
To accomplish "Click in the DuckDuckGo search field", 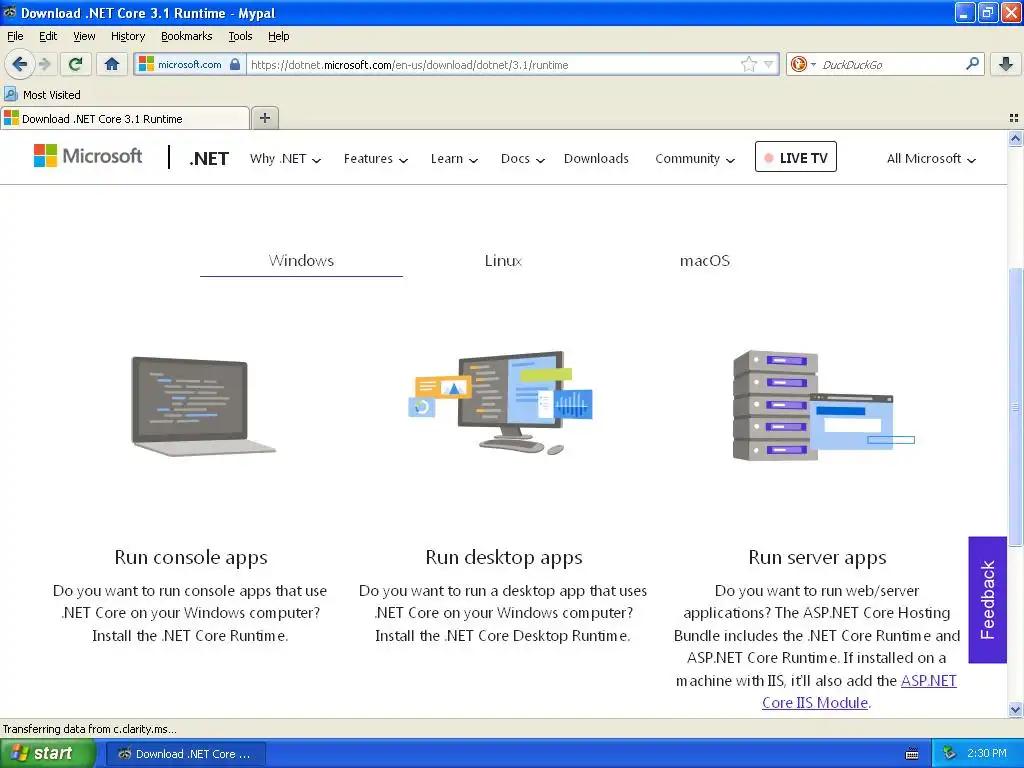I will pyautogui.click(x=889, y=65).
